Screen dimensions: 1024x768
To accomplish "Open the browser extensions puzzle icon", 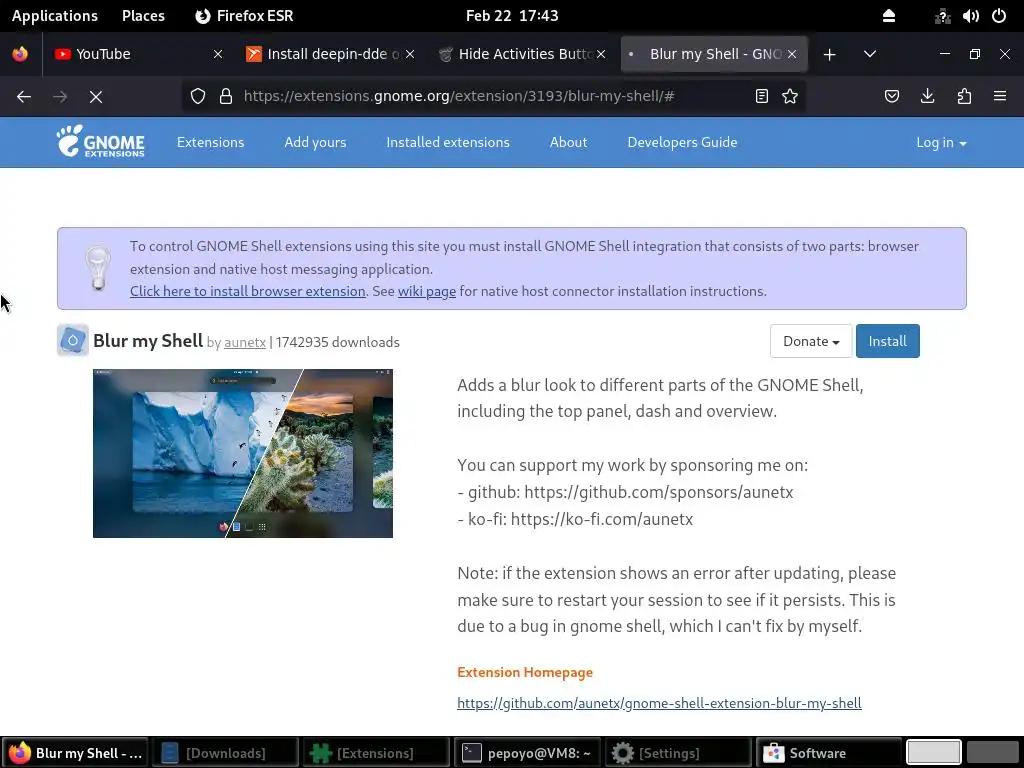I will pos(964,97).
